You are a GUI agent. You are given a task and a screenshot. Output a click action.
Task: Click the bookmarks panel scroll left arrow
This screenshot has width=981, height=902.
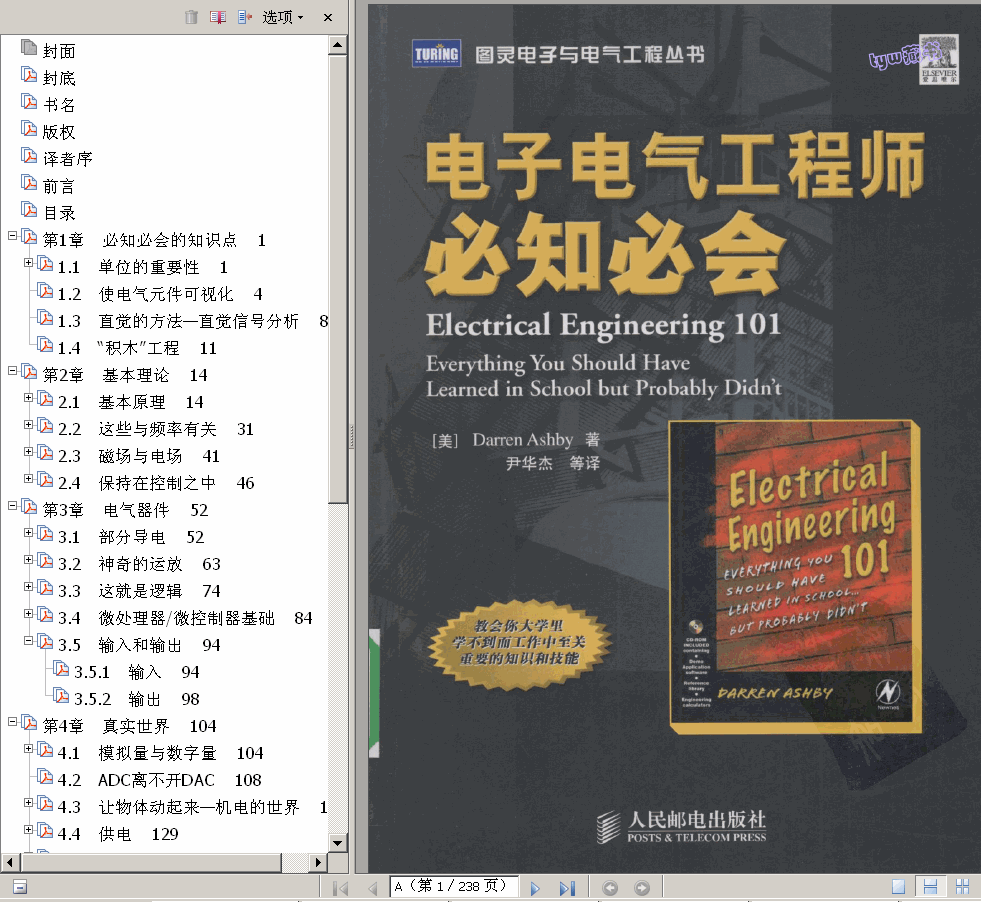[9, 863]
